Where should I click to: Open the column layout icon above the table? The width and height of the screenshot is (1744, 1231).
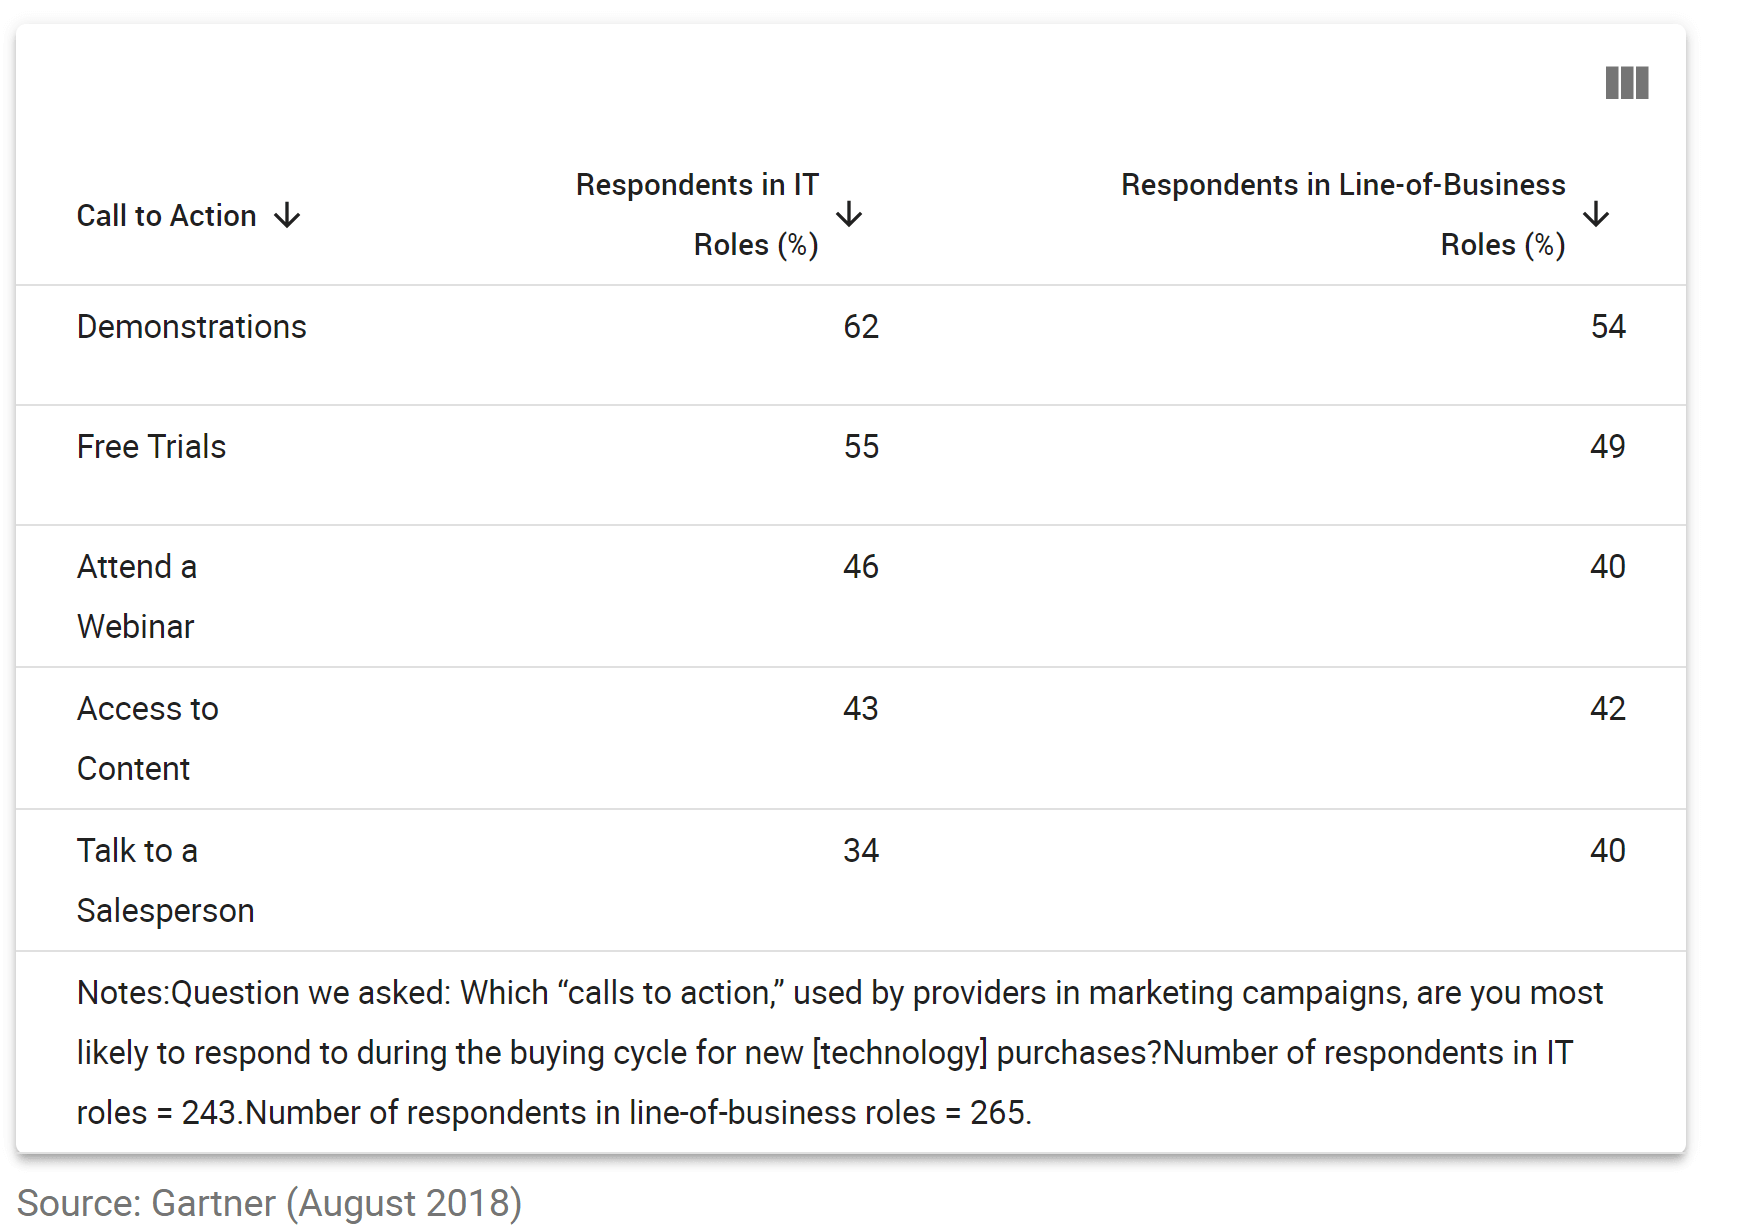tap(1626, 83)
